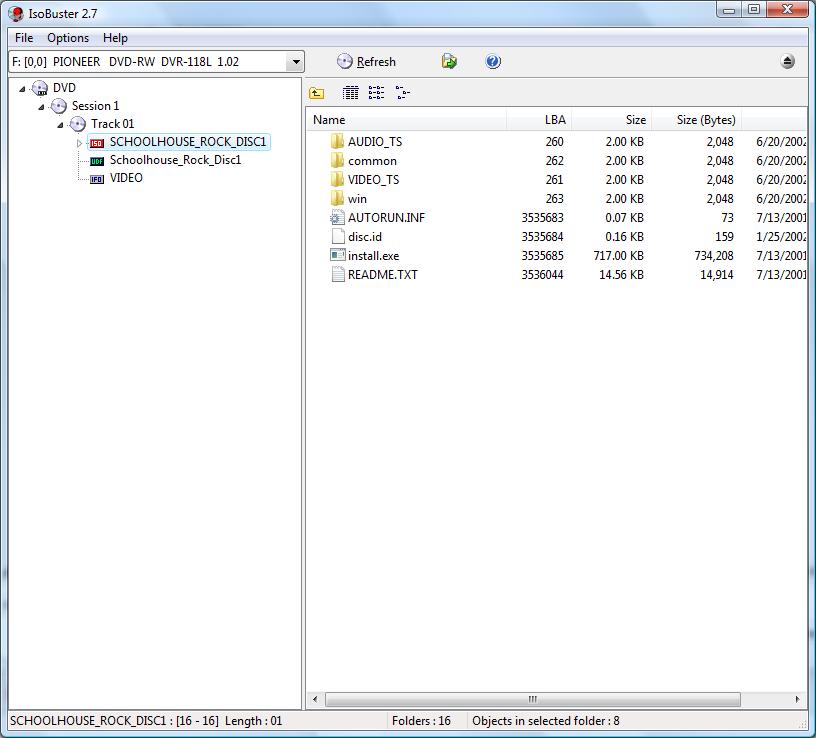Image resolution: width=816 pixels, height=738 pixels.
Task: Click the AUTORUN.INF file icon
Action: point(337,218)
